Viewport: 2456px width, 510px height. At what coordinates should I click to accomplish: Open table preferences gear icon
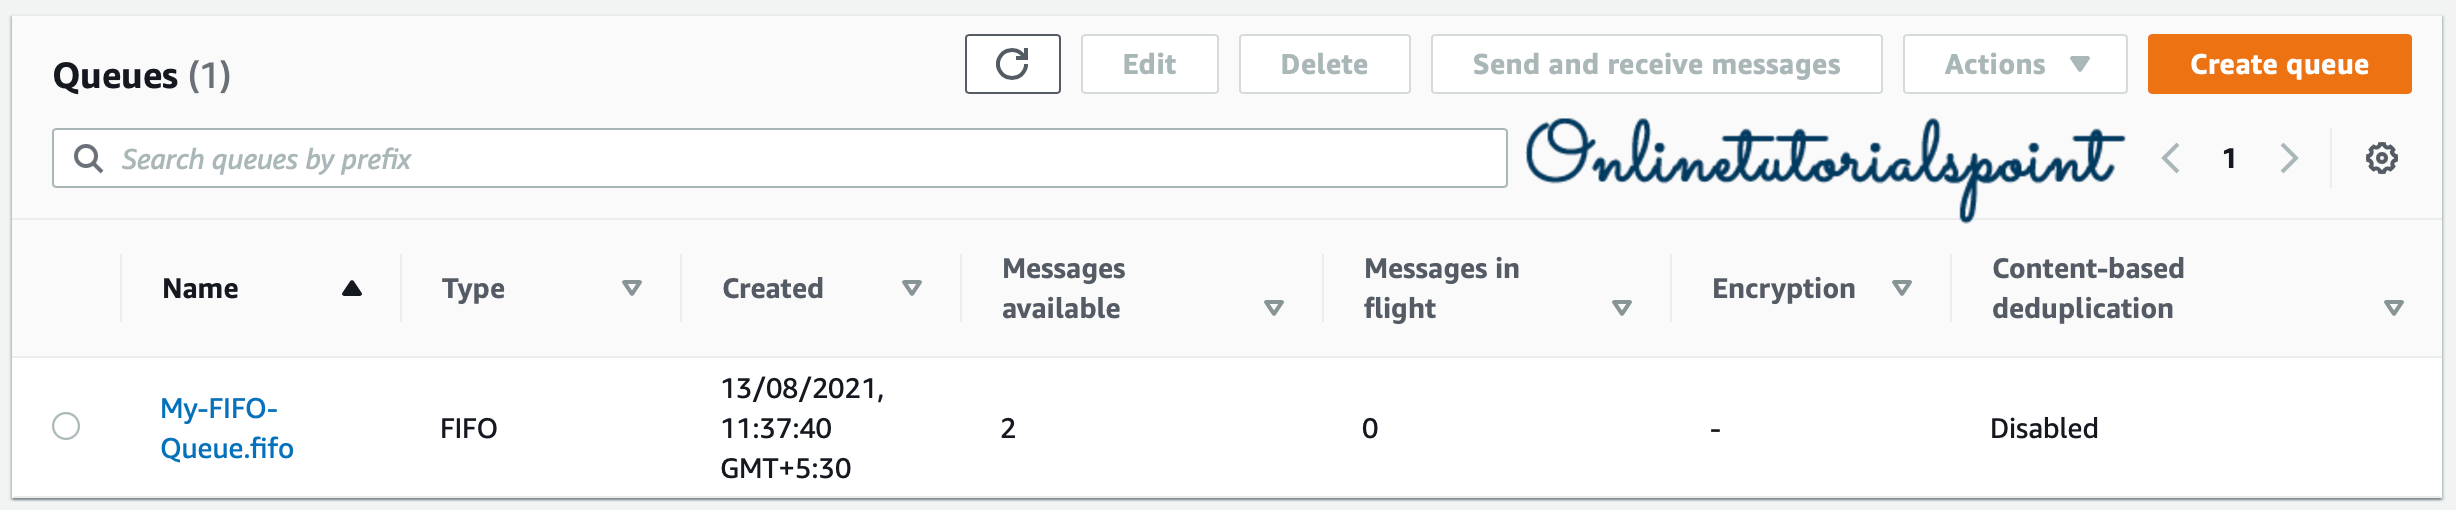[x=2381, y=158]
